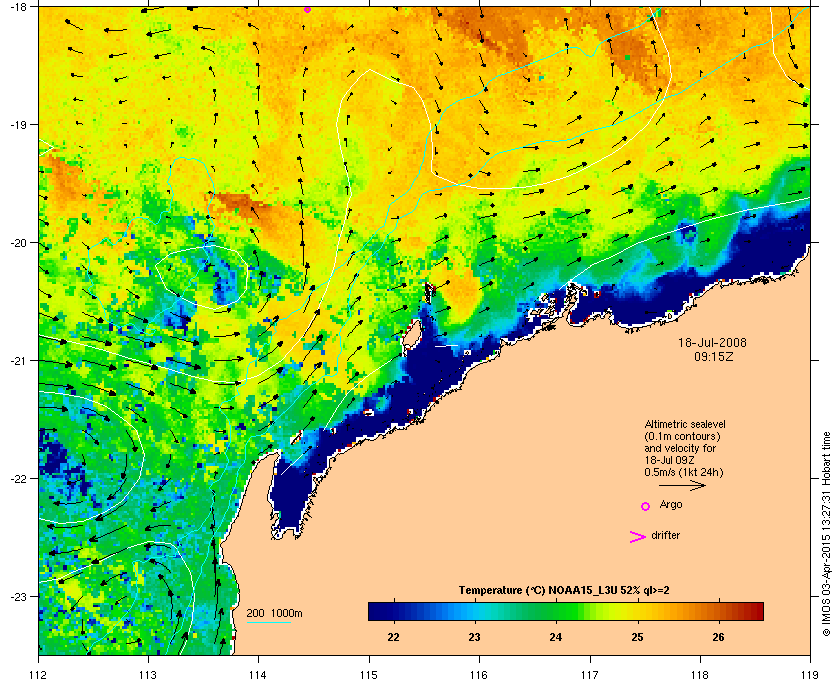The image size is (840, 680).
Task: Select the 18-Jul-2008 date label
Action: coord(712,342)
